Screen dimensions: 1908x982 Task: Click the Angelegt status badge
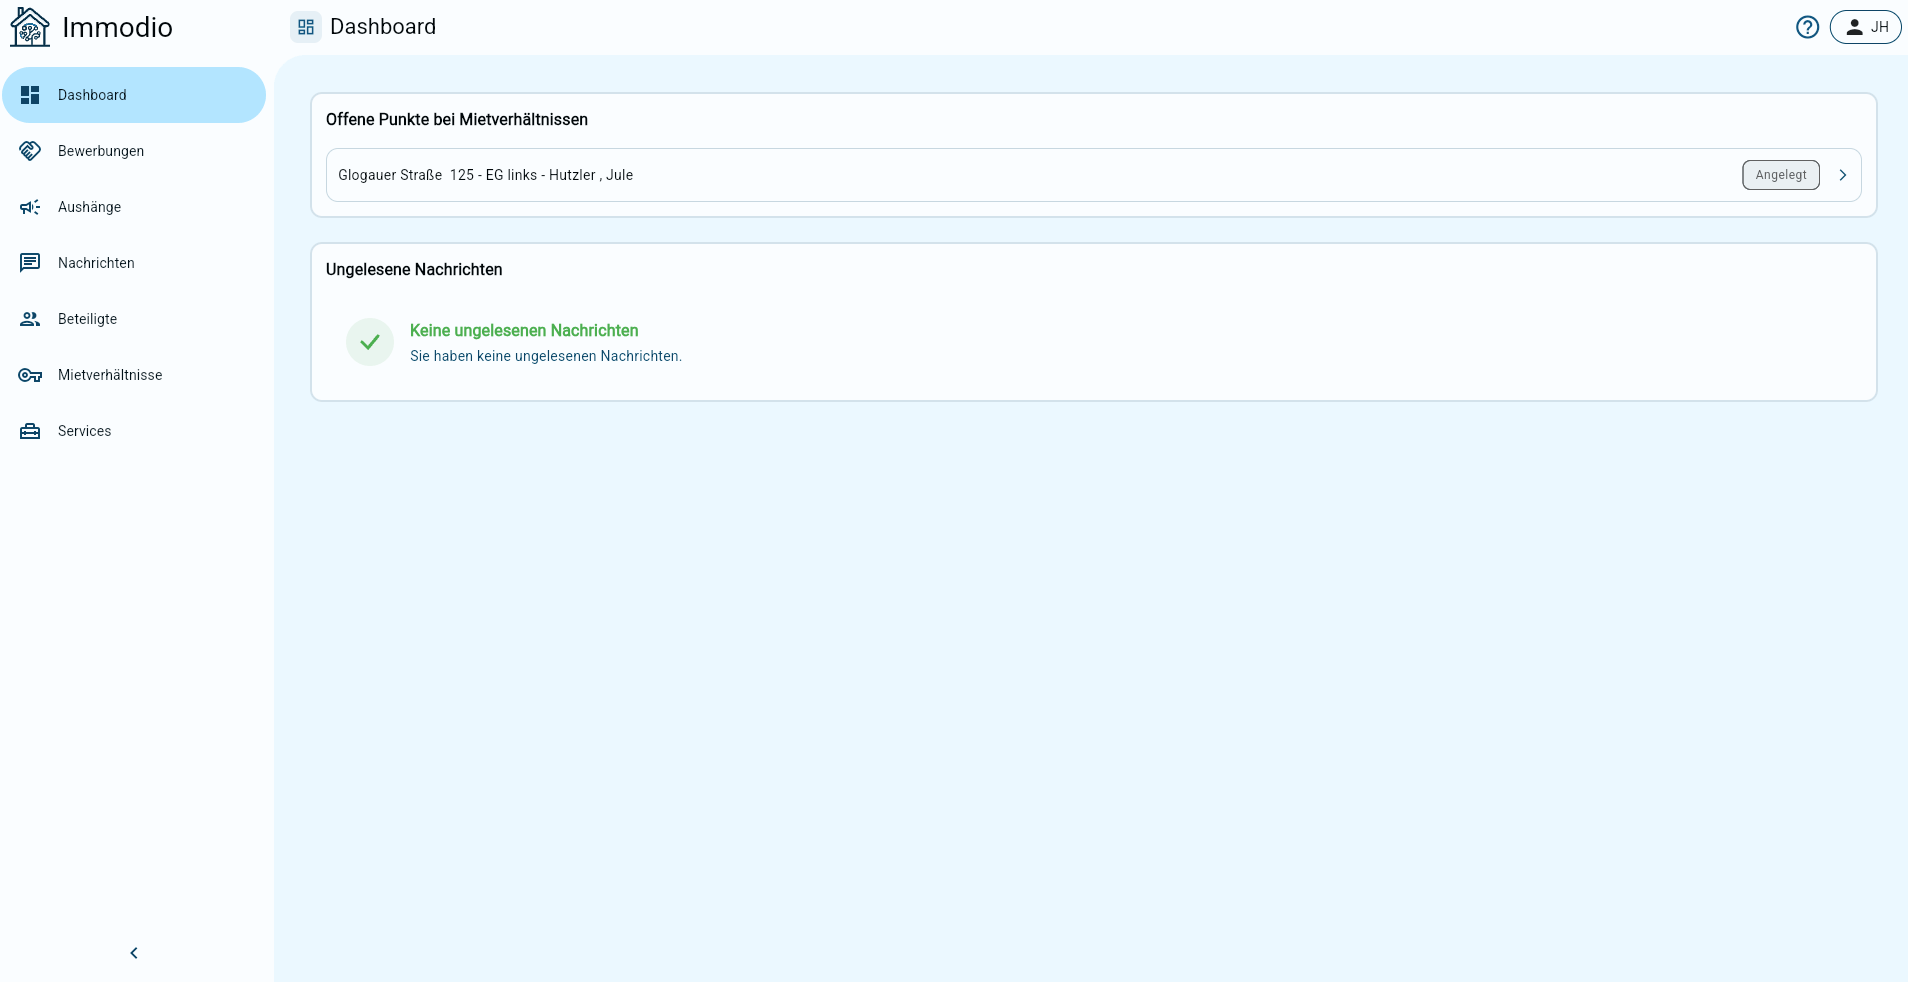point(1780,175)
